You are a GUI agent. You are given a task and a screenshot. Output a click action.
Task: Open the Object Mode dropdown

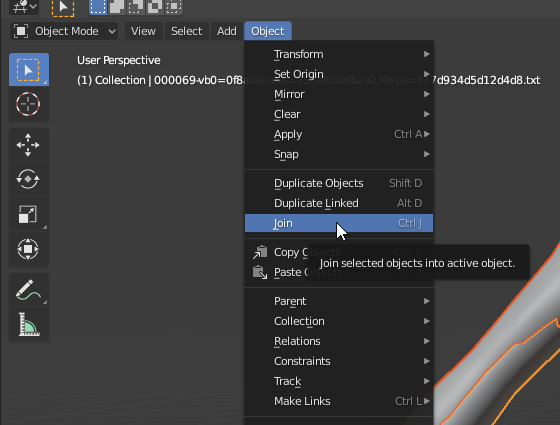coord(64,31)
